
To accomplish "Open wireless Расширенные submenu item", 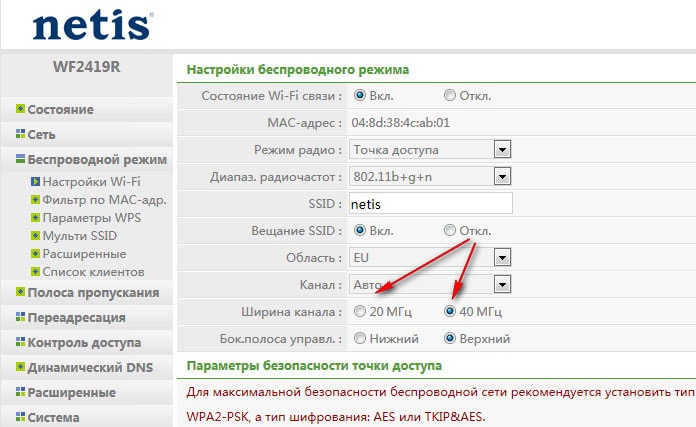I will click(84, 254).
